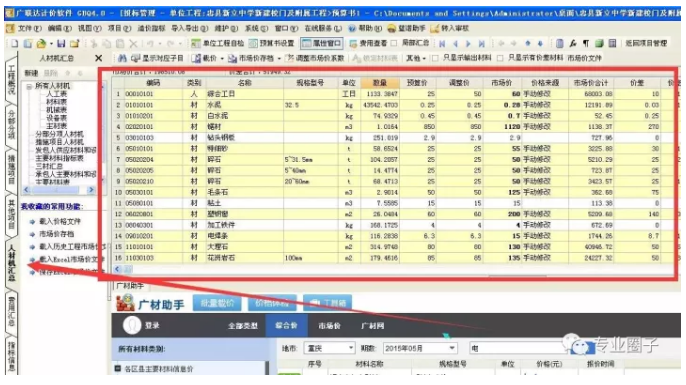Screen dimensions: 686x385
Task: Switch to 费用汇总 vertical tab
Action: (11, 311)
